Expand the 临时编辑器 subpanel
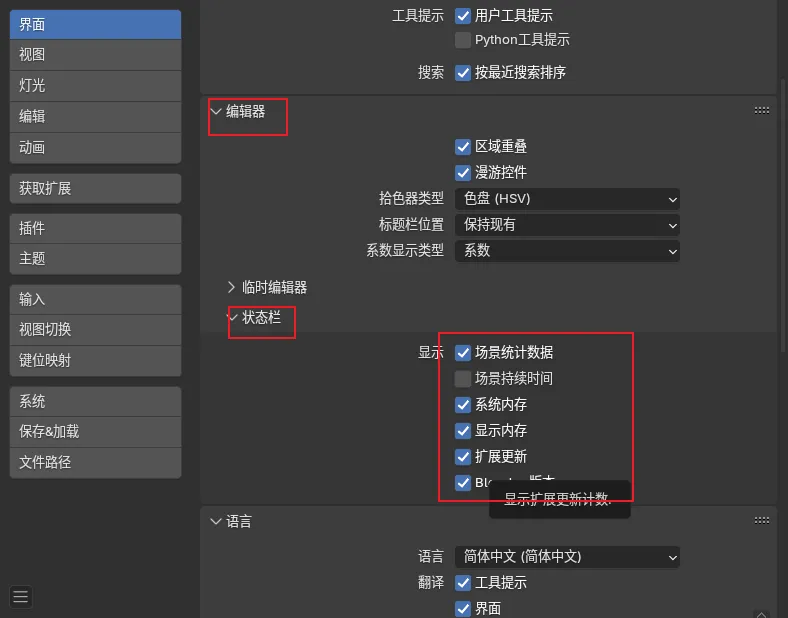The image size is (788, 618). point(266,287)
